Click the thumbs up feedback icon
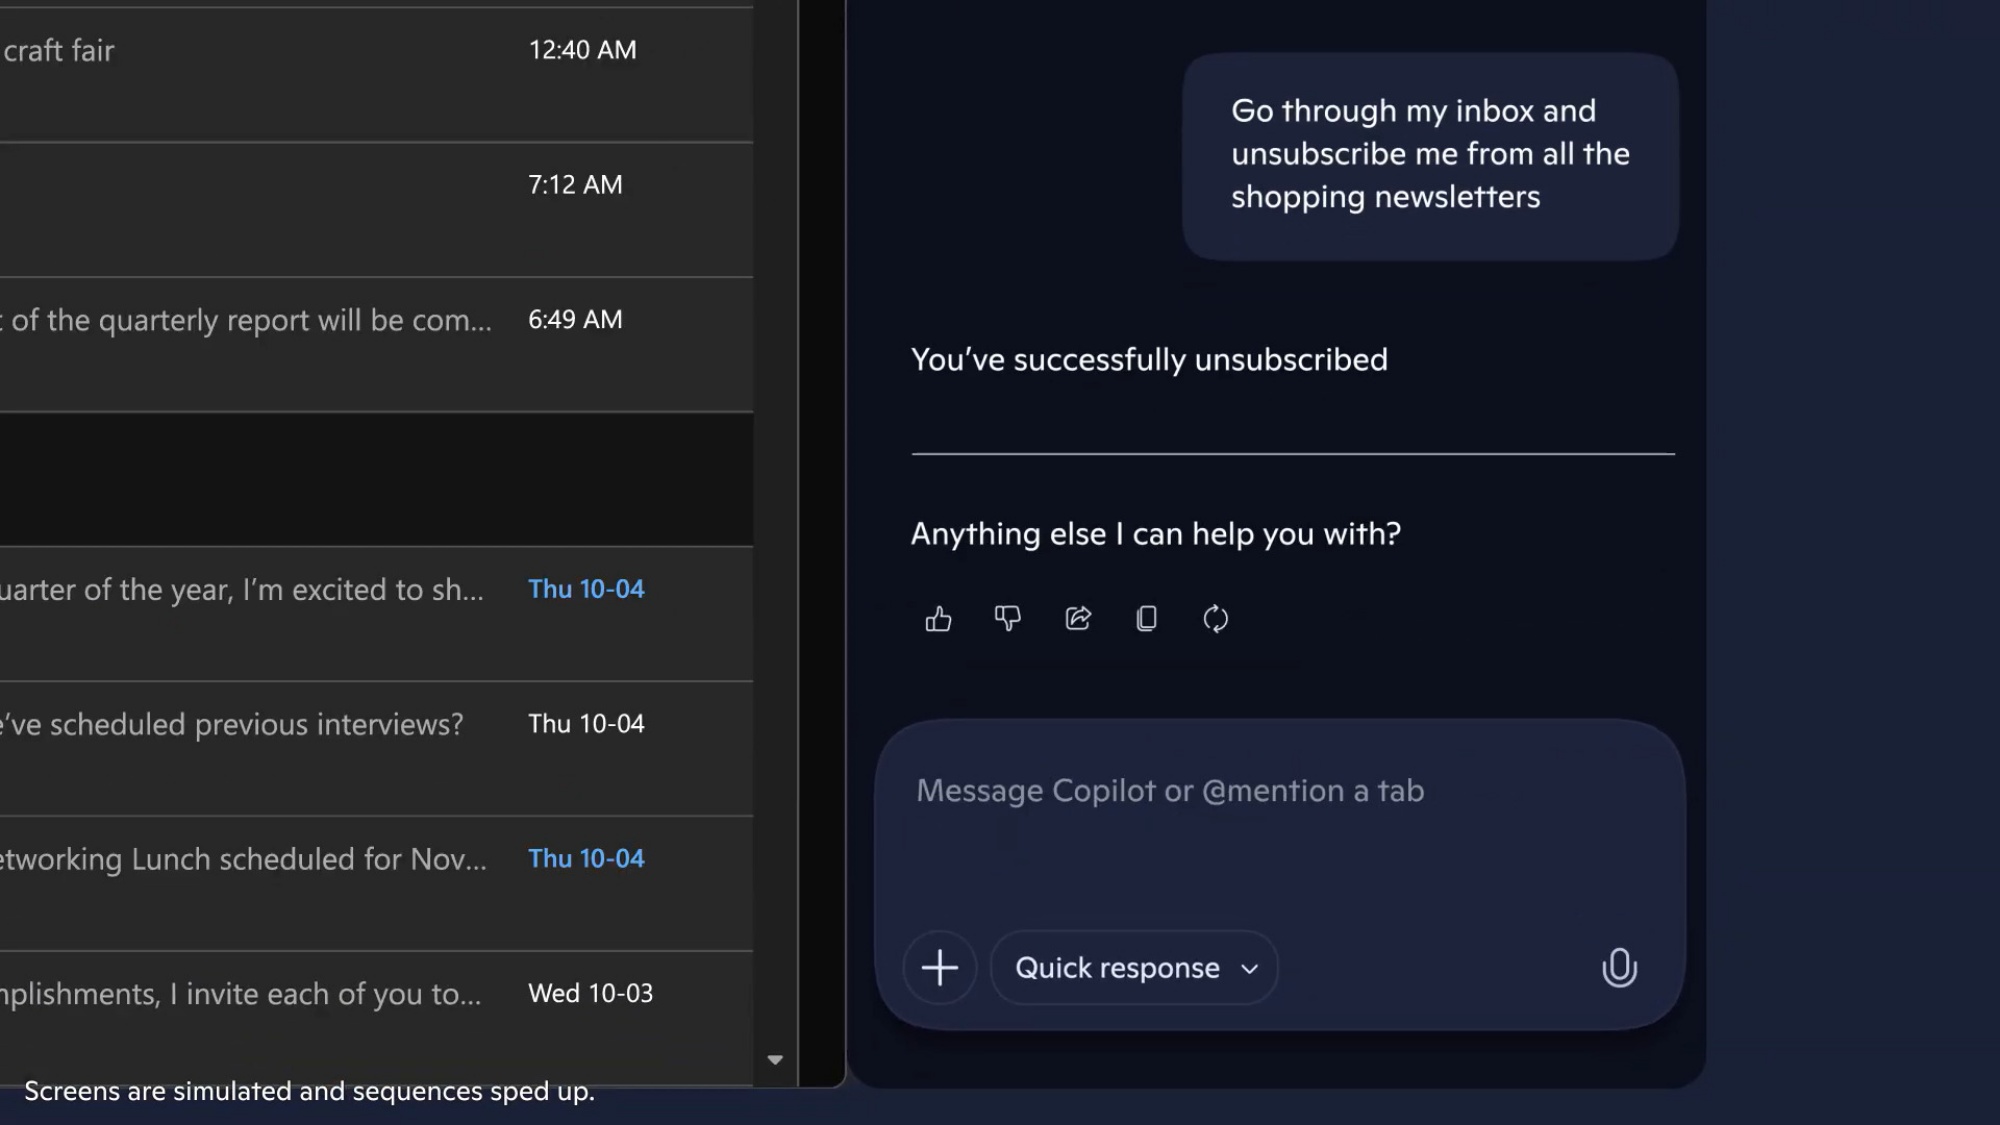The height and width of the screenshot is (1125, 2000). pyautogui.click(x=938, y=619)
